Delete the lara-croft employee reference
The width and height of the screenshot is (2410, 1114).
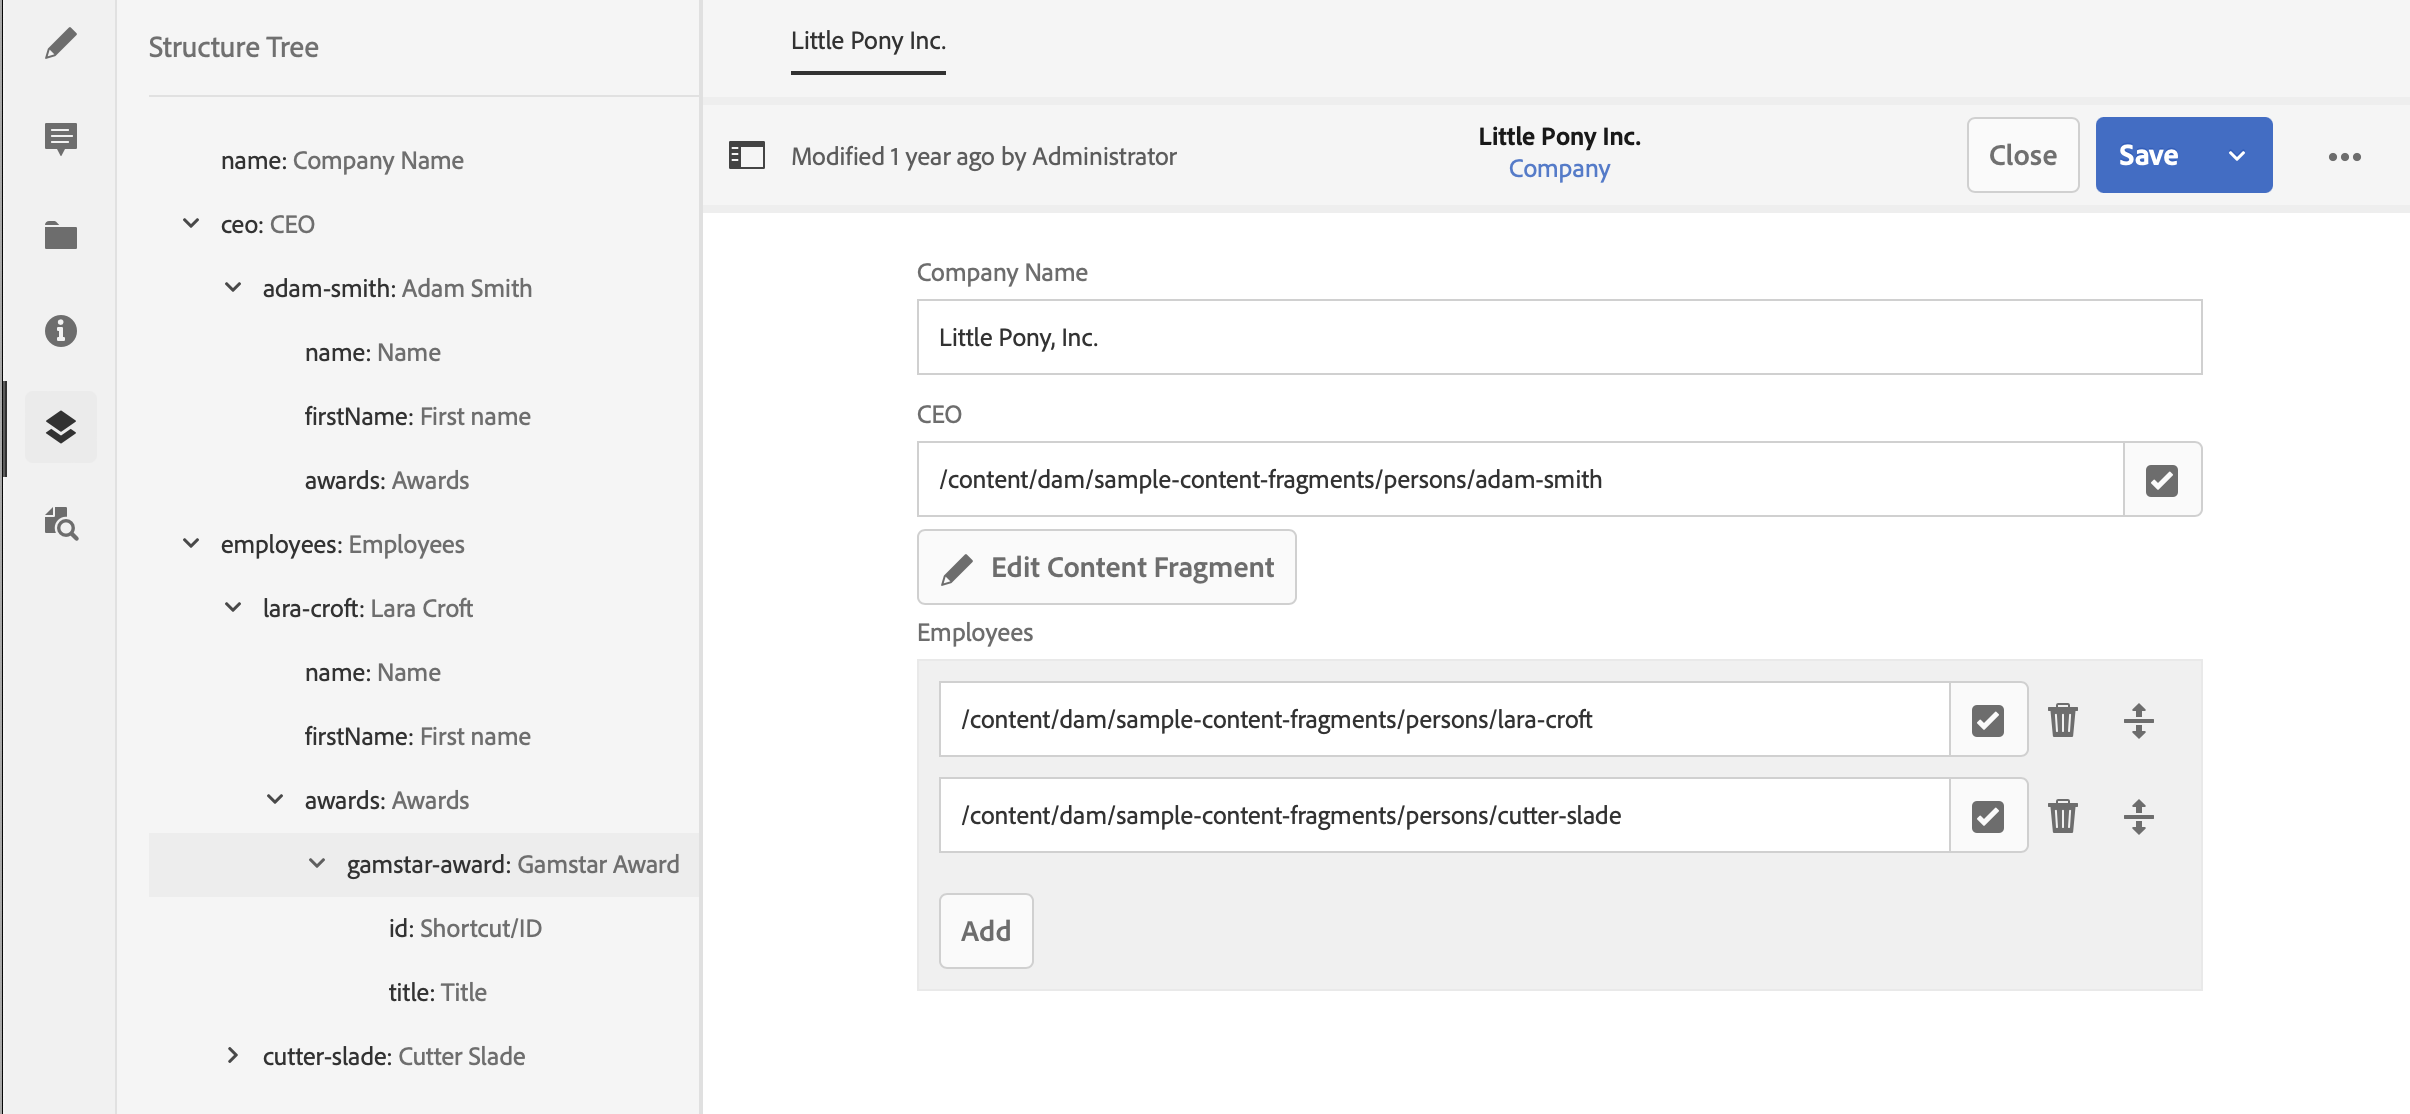coord(2062,720)
